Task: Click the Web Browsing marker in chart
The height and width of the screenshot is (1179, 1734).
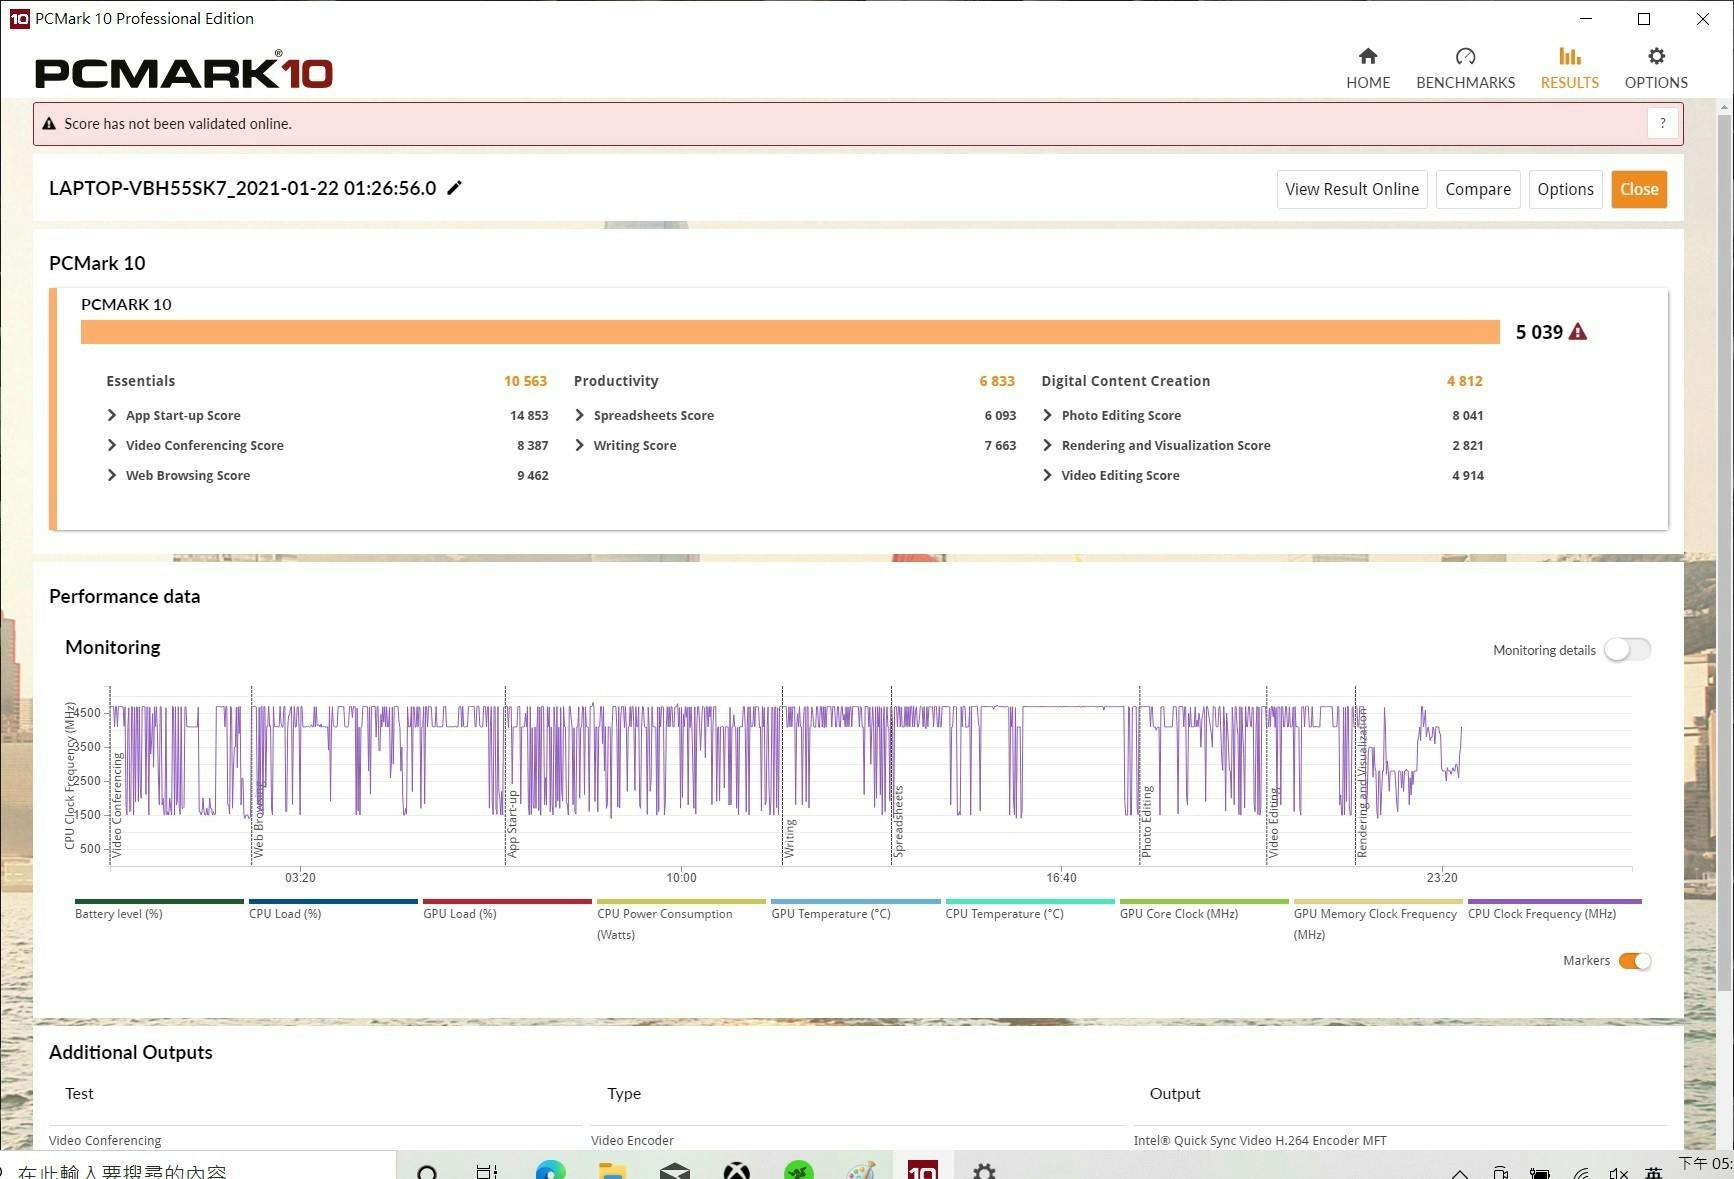Action: [x=259, y=819]
